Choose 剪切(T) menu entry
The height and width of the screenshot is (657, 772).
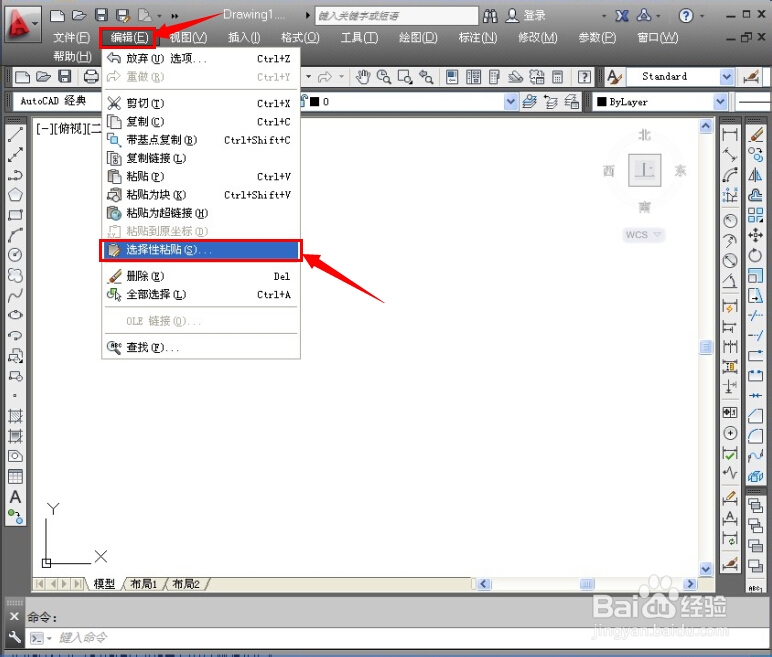tap(201, 103)
